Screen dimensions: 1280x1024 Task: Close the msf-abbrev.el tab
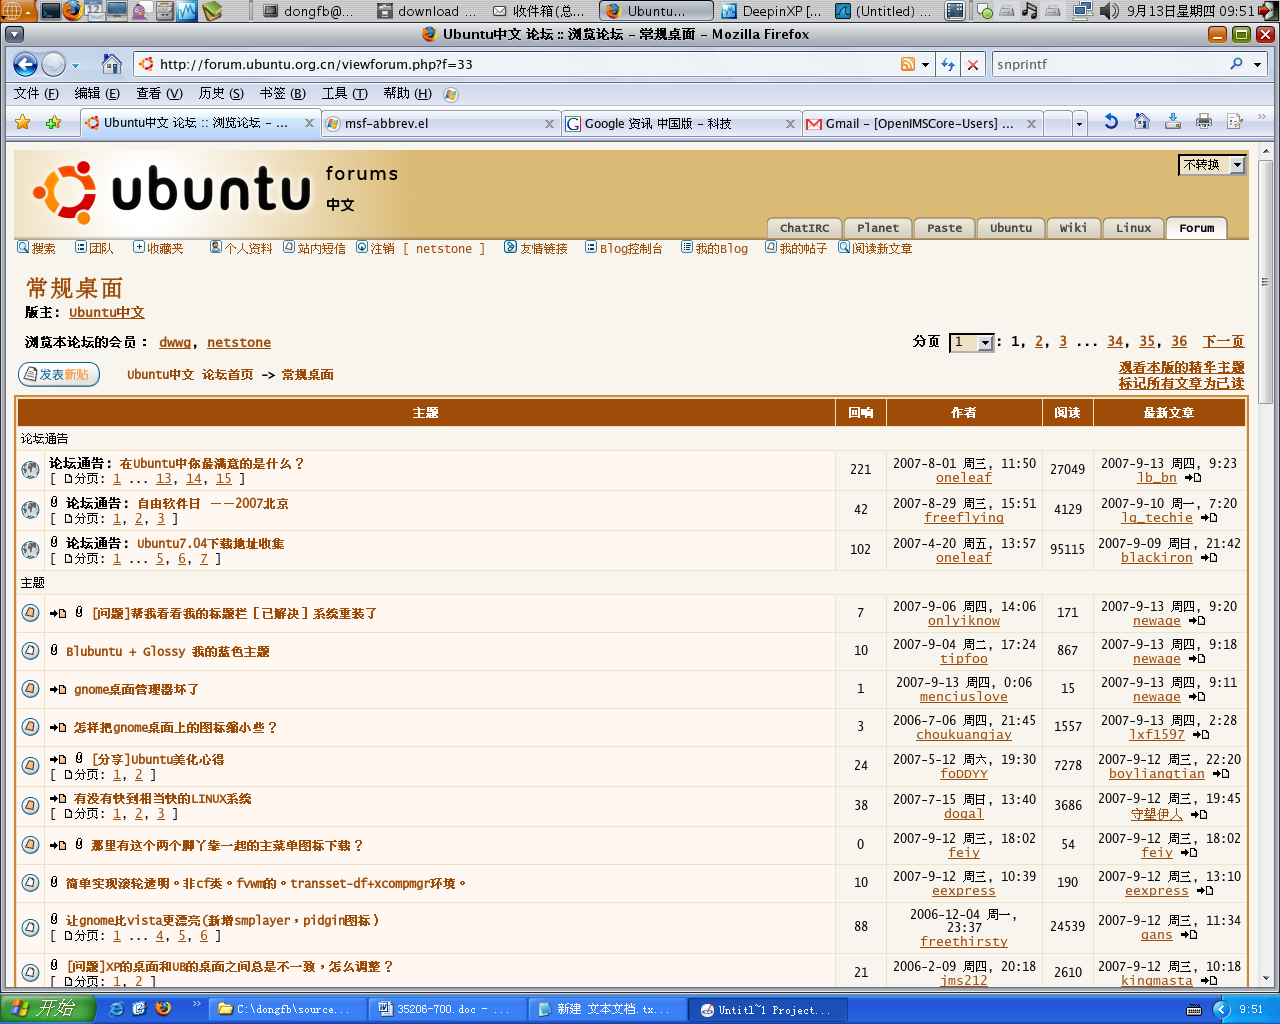click(x=549, y=124)
